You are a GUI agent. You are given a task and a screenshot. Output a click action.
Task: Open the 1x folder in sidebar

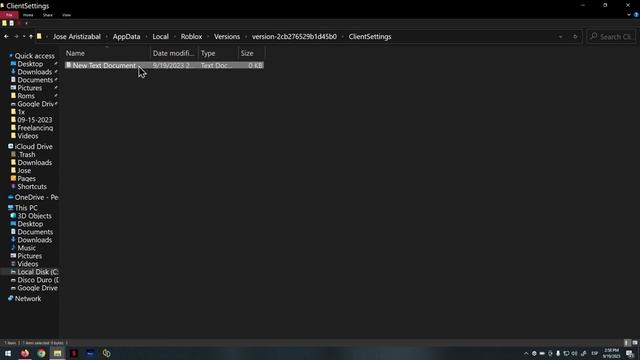pyautogui.click(x=21, y=112)
